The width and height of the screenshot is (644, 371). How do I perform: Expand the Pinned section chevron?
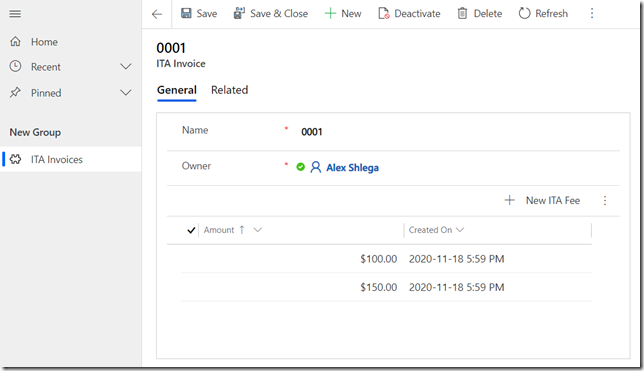126,93
